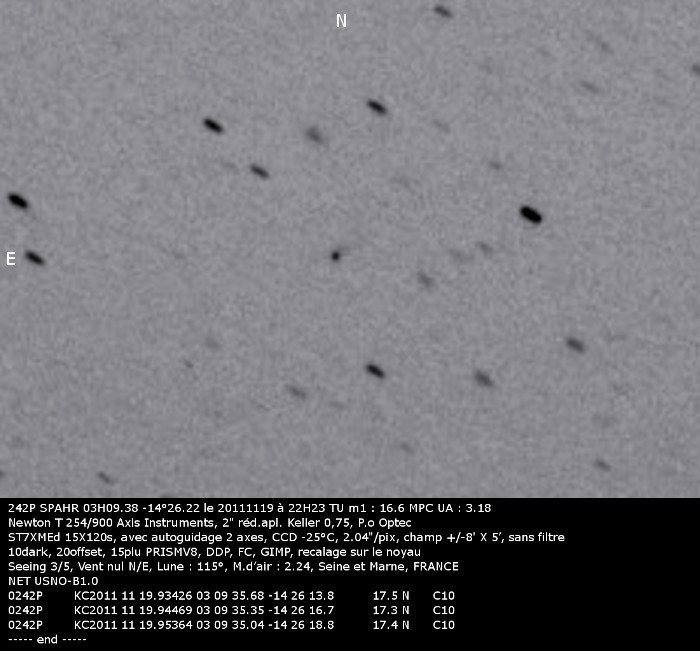700x651 pixels.
Task: Select the dark star trail at far left edge
Action: [x=17, y=200]
